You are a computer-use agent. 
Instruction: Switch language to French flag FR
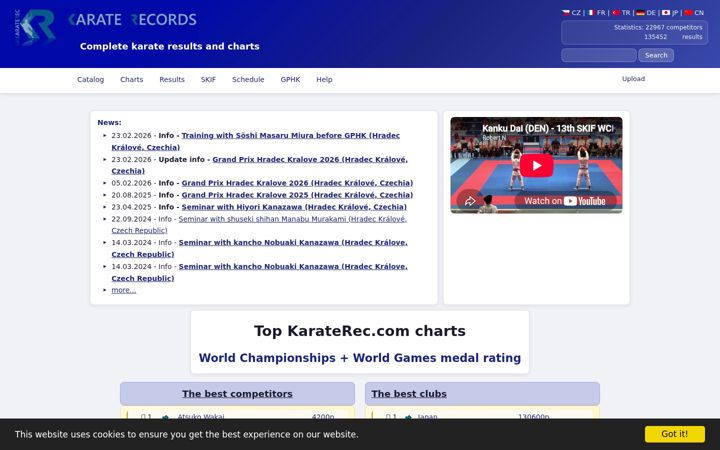point(596,13)
